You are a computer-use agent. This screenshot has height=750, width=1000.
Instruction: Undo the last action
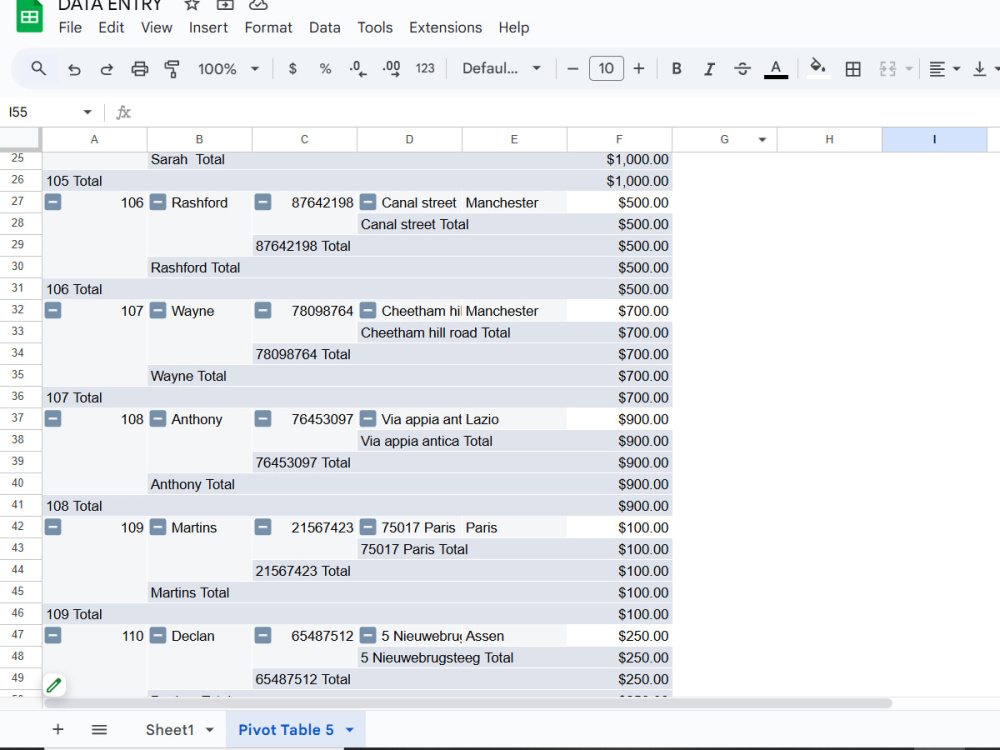pyautogui.click(x=74, y=69)
